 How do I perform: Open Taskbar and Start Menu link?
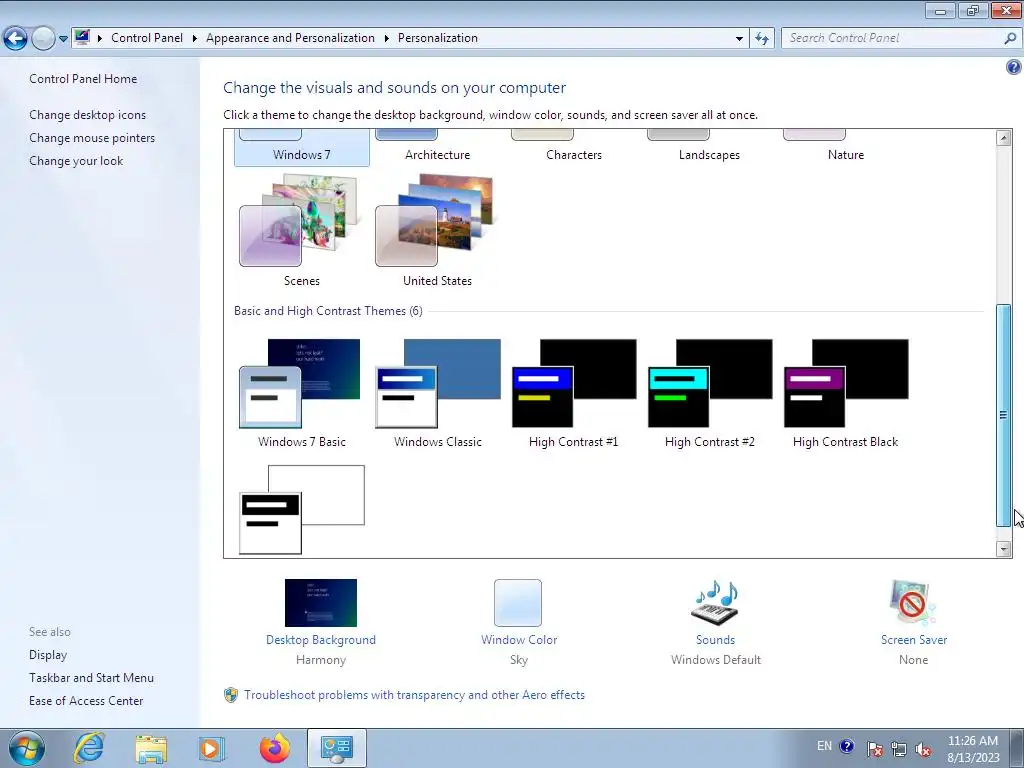[91, 678]
